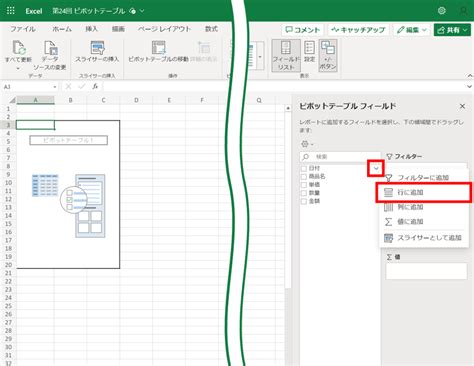The width and height of the screenshot is (474, 366).
Task: Switch to the ページレイアウト tab
Action: pyautogui.click(x=164, y=29)
